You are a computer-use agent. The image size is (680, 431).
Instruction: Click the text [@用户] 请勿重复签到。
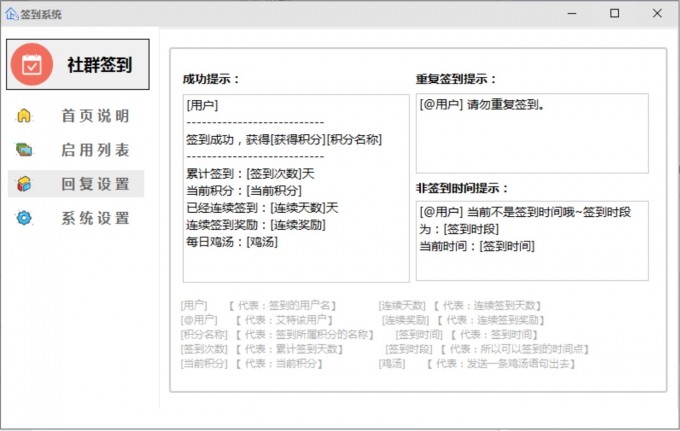[x=482, y=104]
